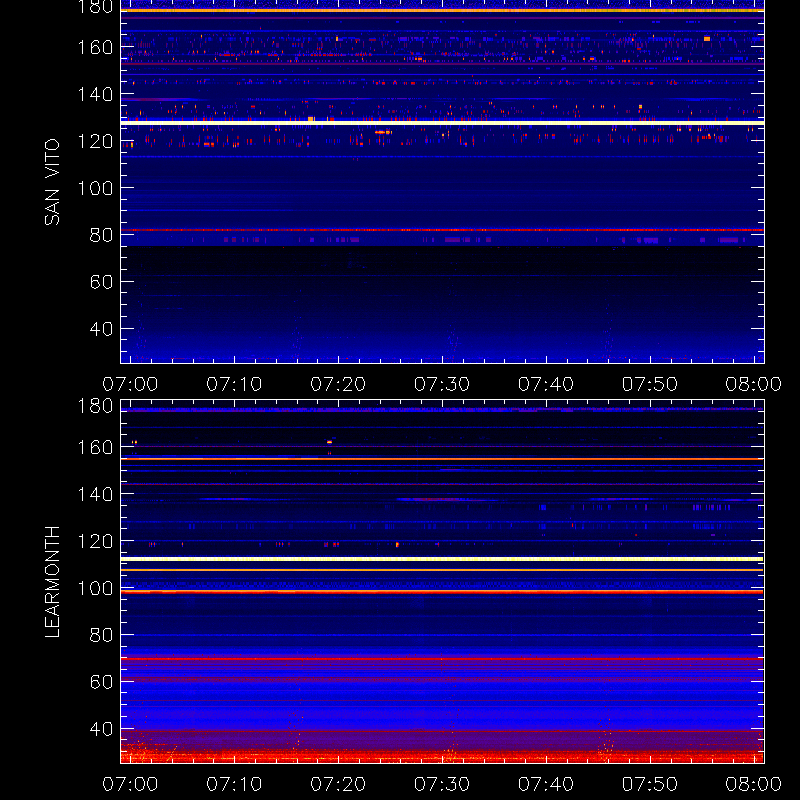Click the SAN VITO axis label
The height and width of the screenshot is (800, 800).
pos(52,182)
